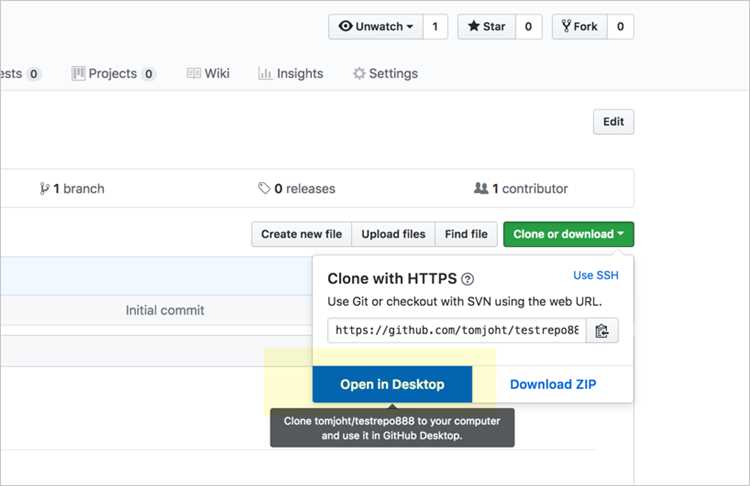Image resolution: width=750 pixels, height=486 pixels.
Task: Collapse the Clone or download dropdown
Action: click(x=569, y=234)
